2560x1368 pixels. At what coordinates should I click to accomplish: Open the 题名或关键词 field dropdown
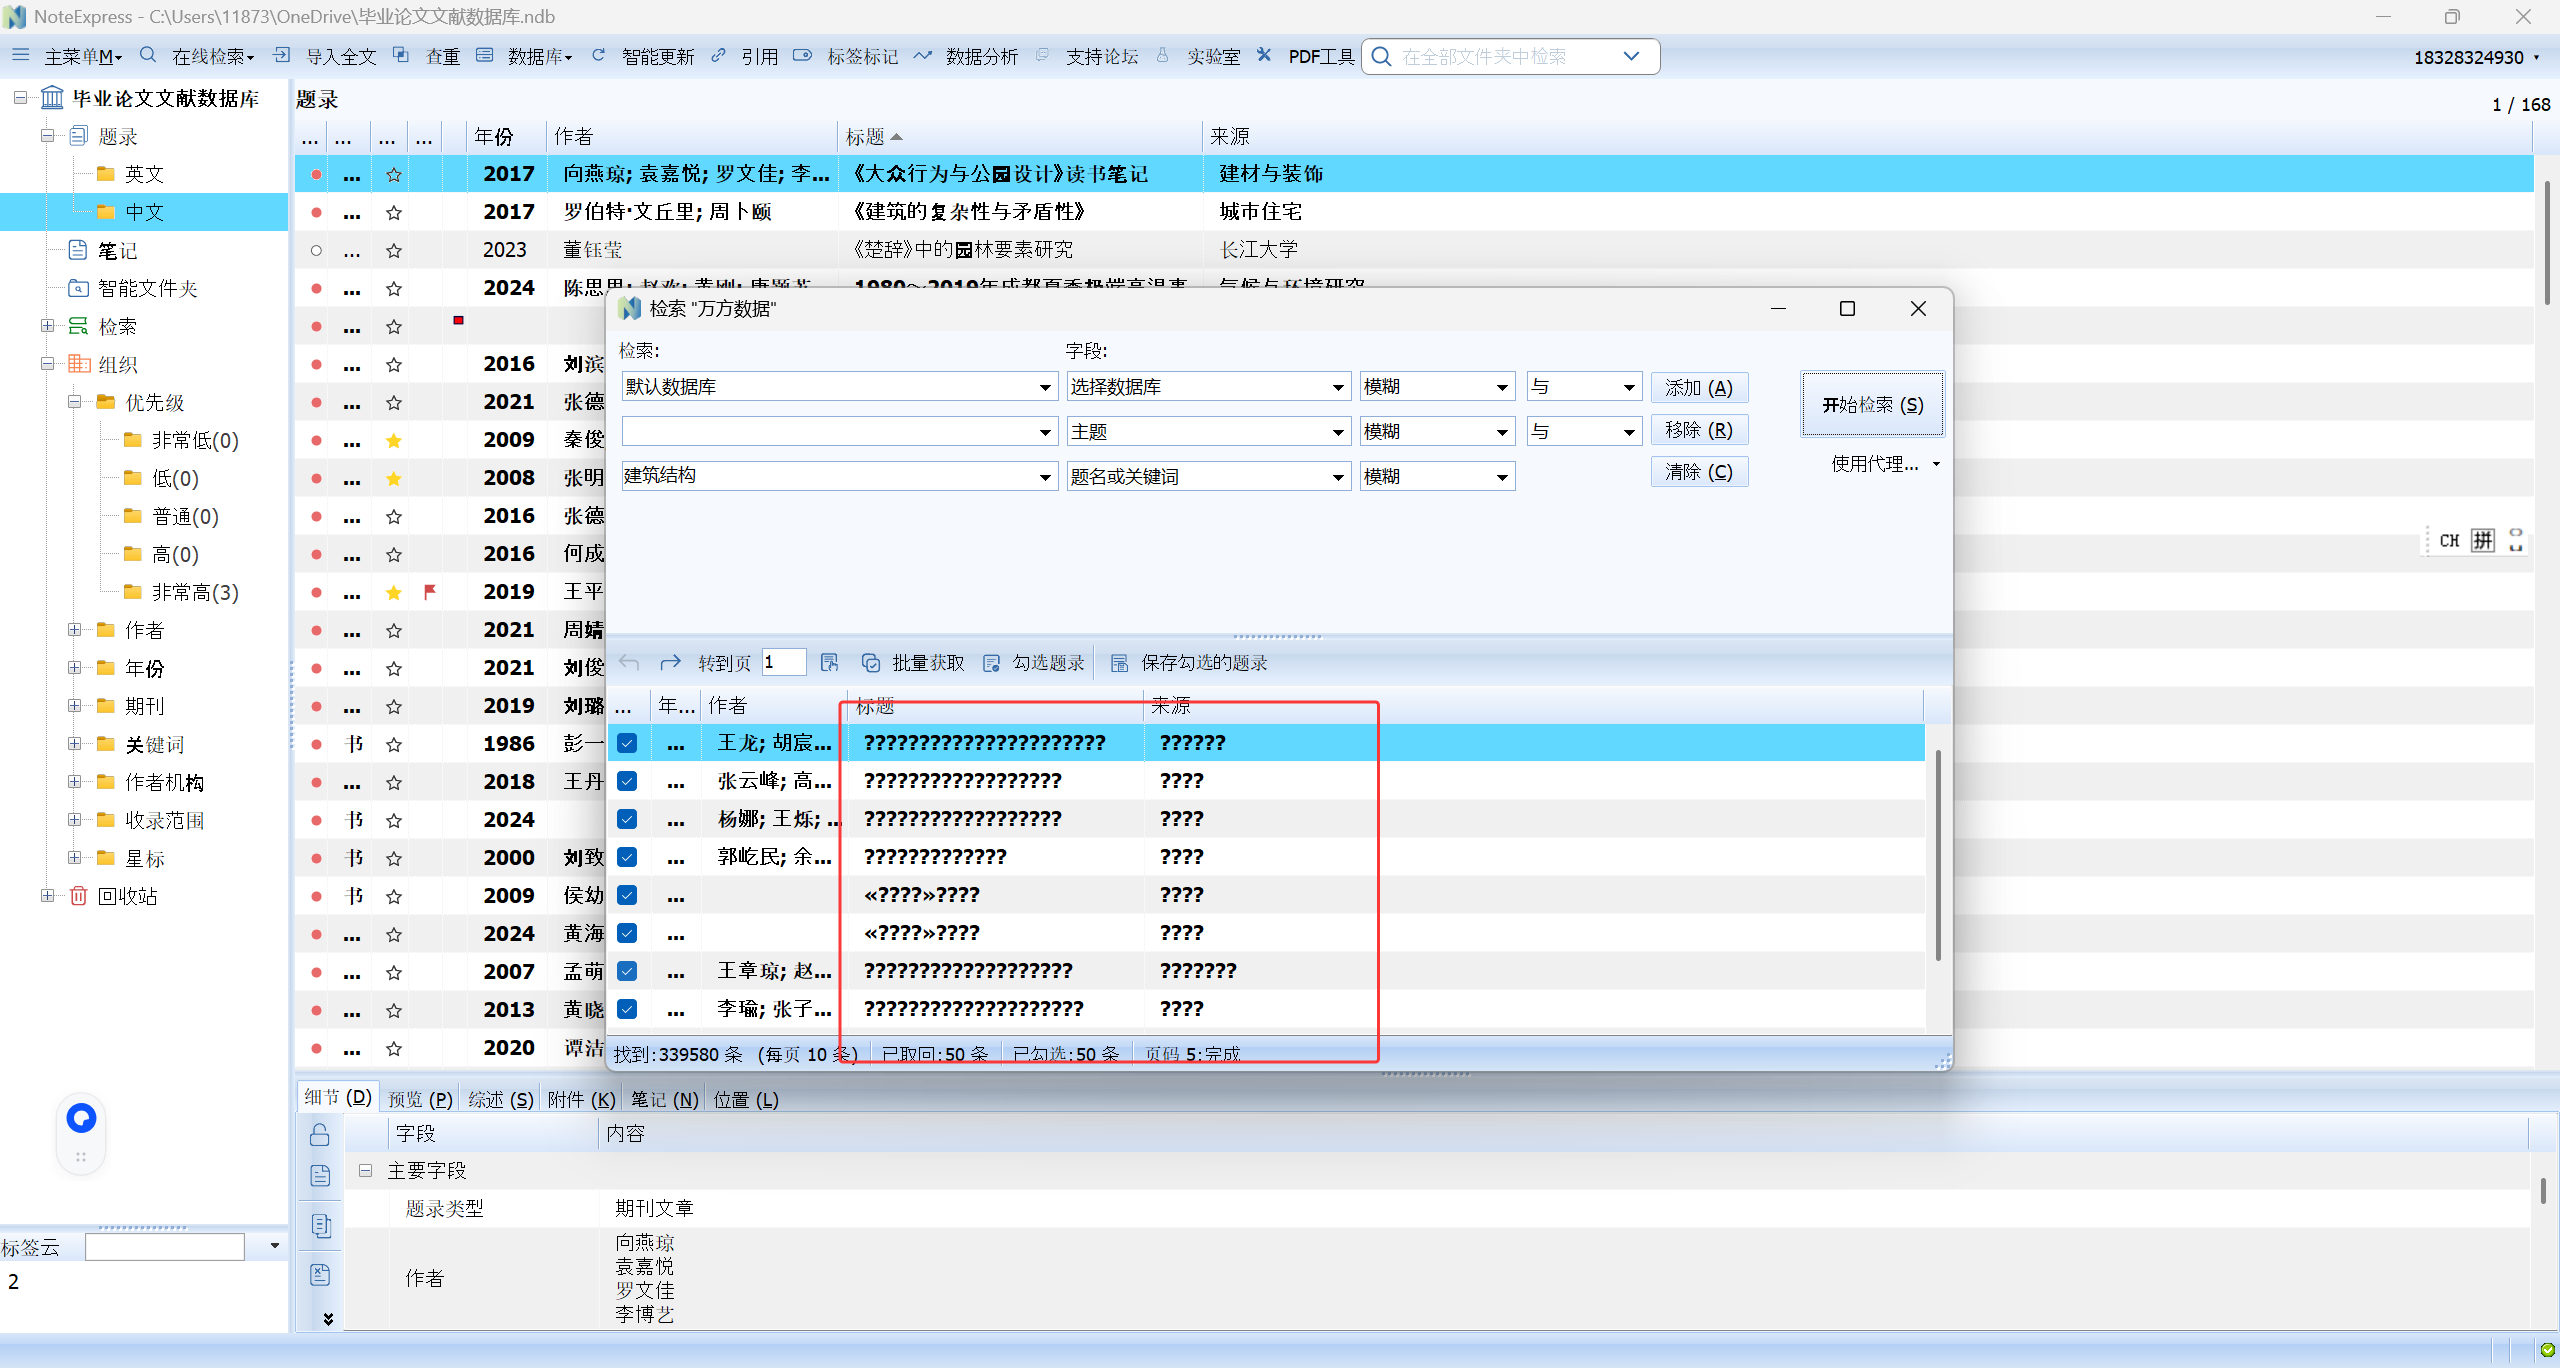1338,477
